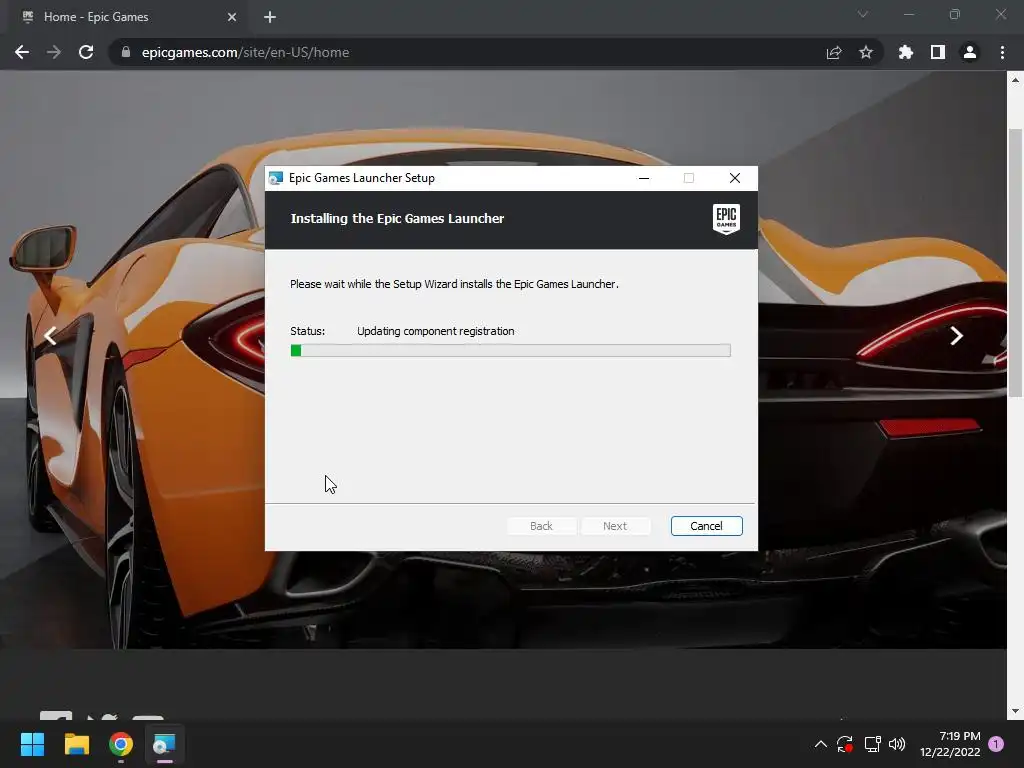Open volume control tray icon
This screenshot has width=1024, height=768.
coord(897,744)
